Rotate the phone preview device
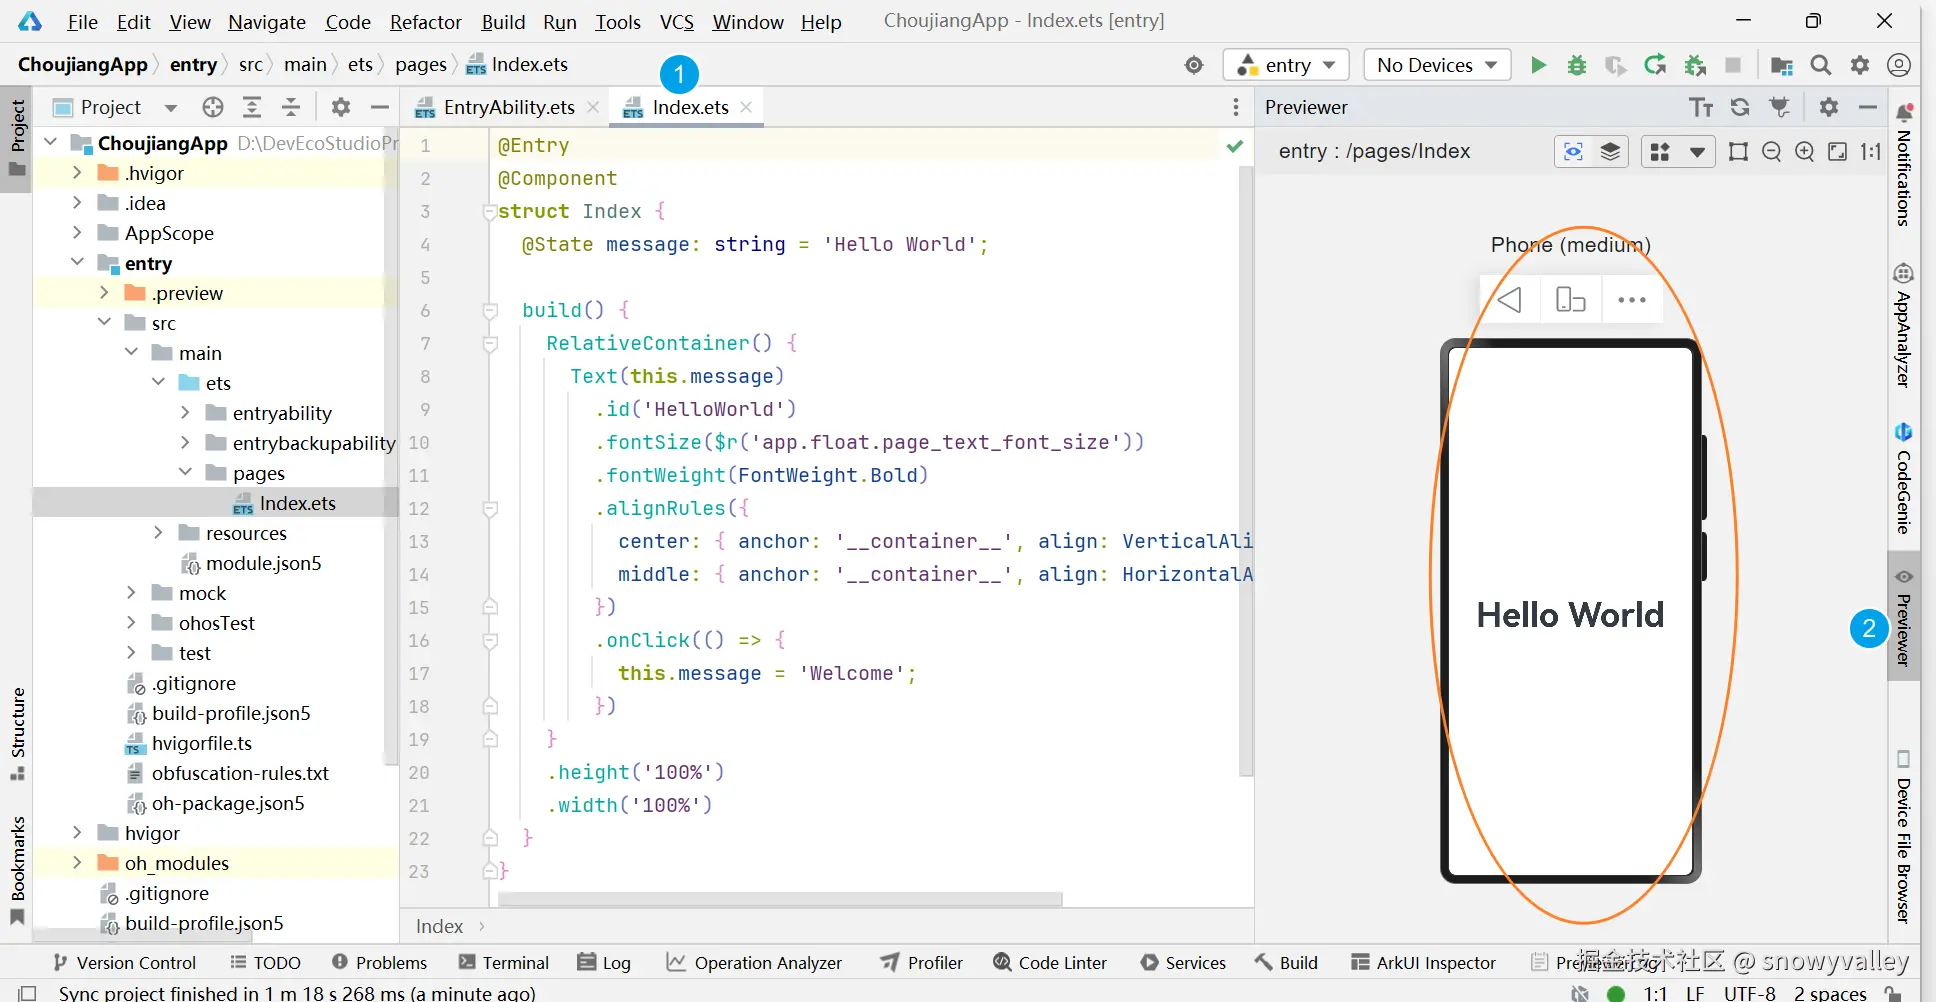The image size is (1936, 1002). click(x=1570, y=300)
